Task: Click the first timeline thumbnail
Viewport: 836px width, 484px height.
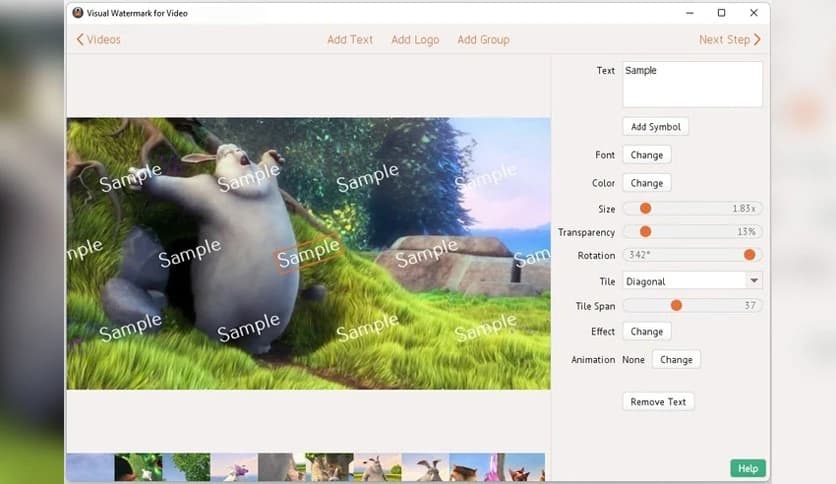Action: [x=90, y=467]
